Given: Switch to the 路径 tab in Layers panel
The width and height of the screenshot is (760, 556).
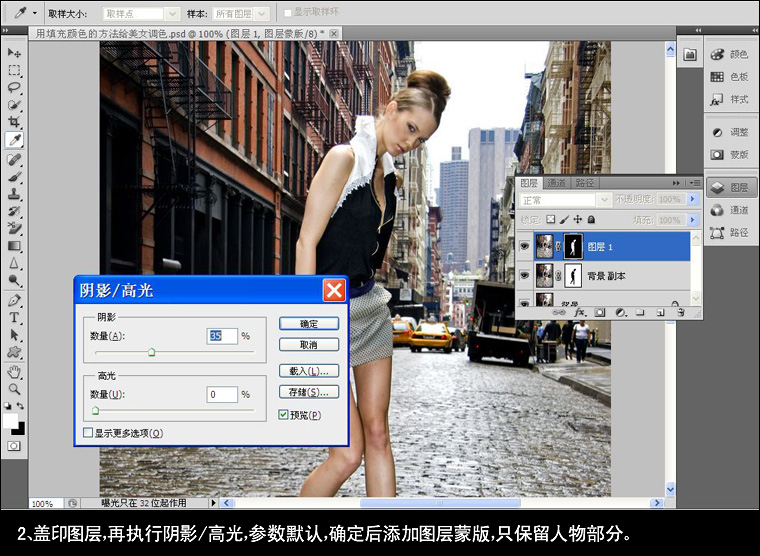Looking at the screenshot, I should 585,183.
